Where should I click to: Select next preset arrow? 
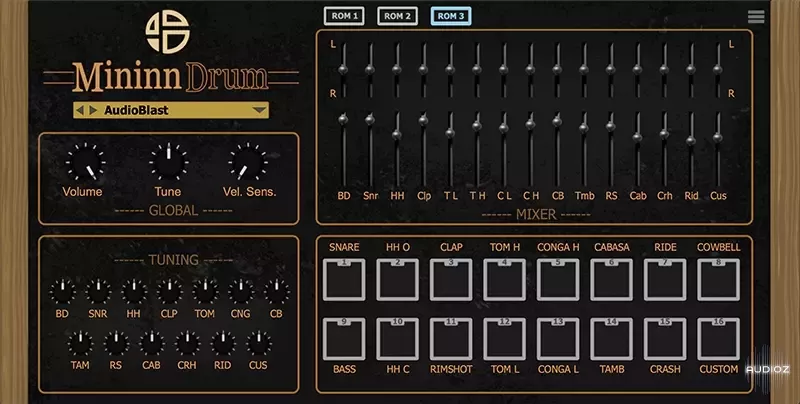pos(93,110)
